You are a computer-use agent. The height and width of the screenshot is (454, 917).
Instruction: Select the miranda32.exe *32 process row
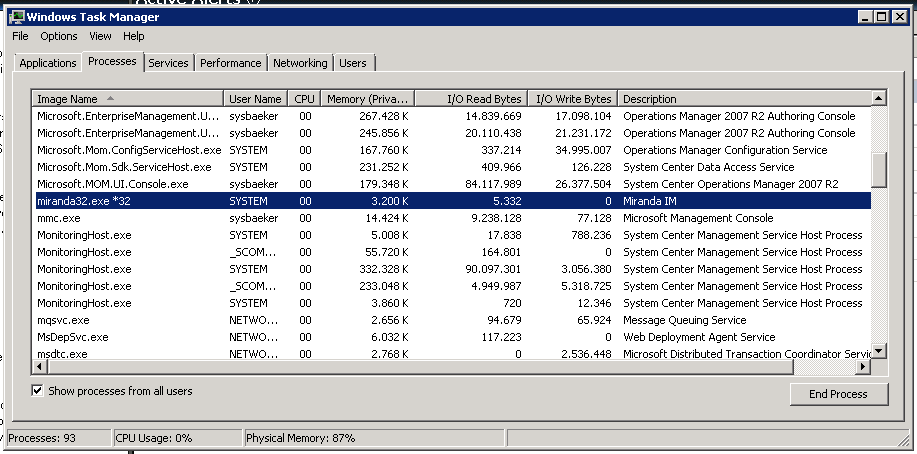click(x=453, y=201)
